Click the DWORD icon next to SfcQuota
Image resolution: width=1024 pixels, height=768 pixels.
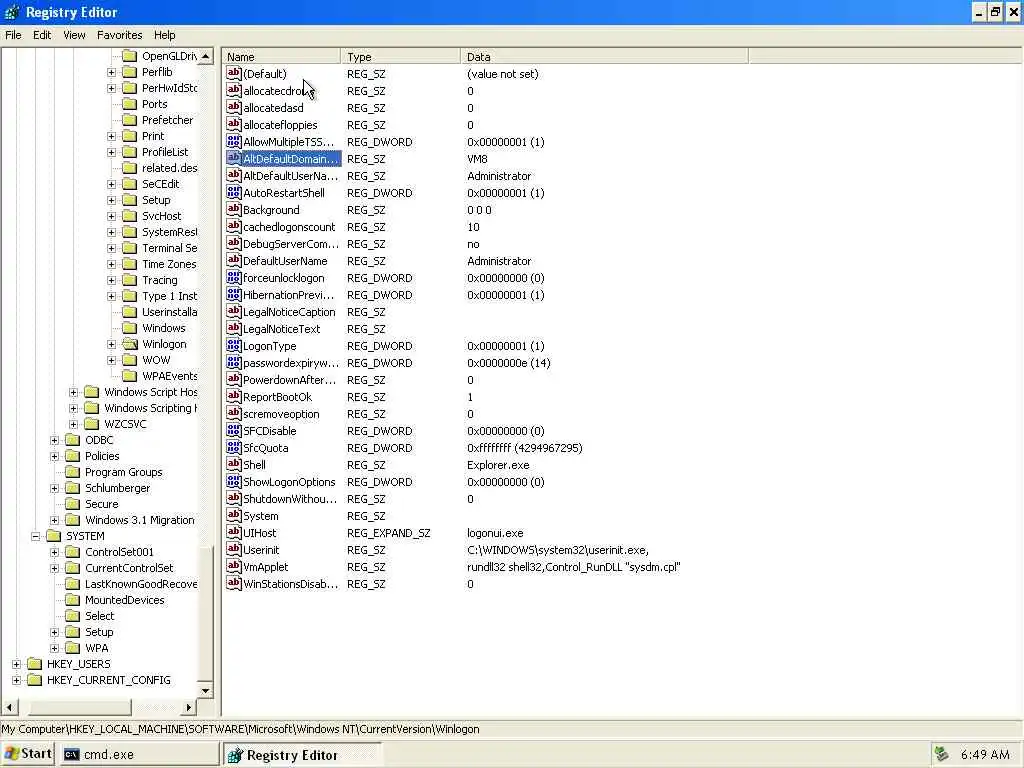coord(234,447)
